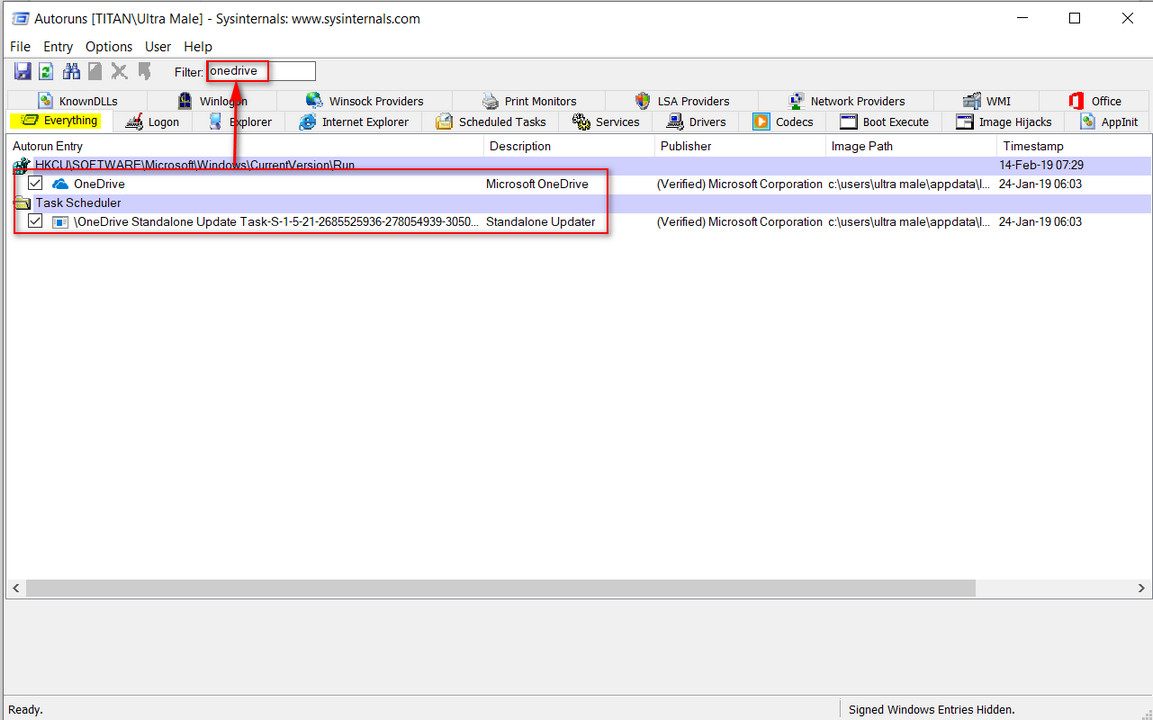This screenshot has height=720, width=1153.
Task: Switch to the KnownDLLs tab
Action: point(78,101)
